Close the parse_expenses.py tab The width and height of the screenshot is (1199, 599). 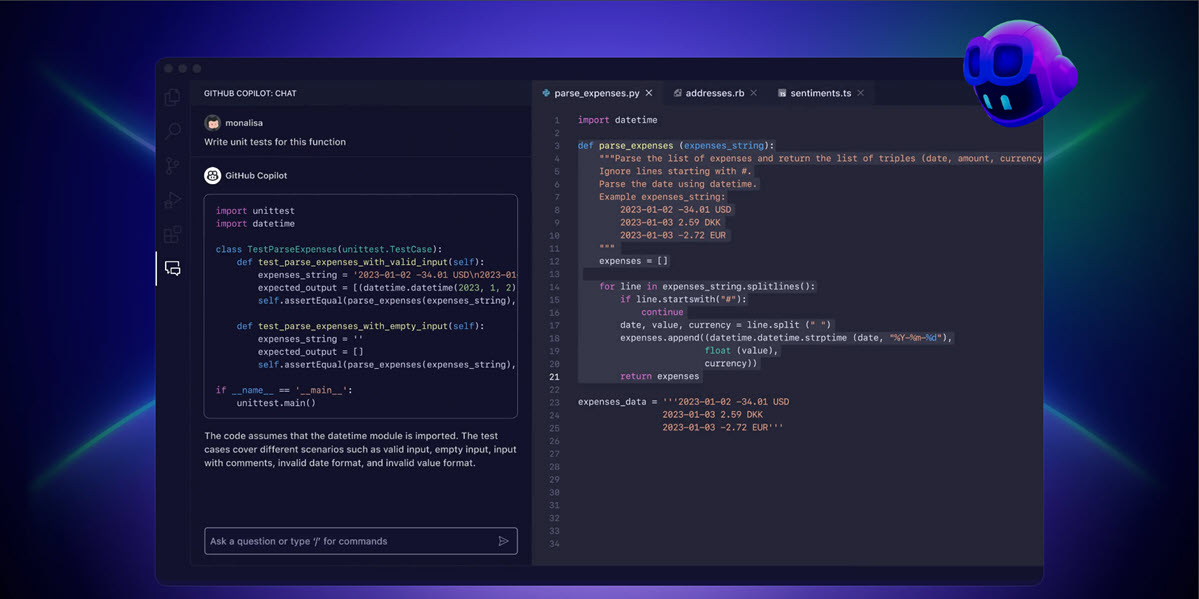coord(648,92)
